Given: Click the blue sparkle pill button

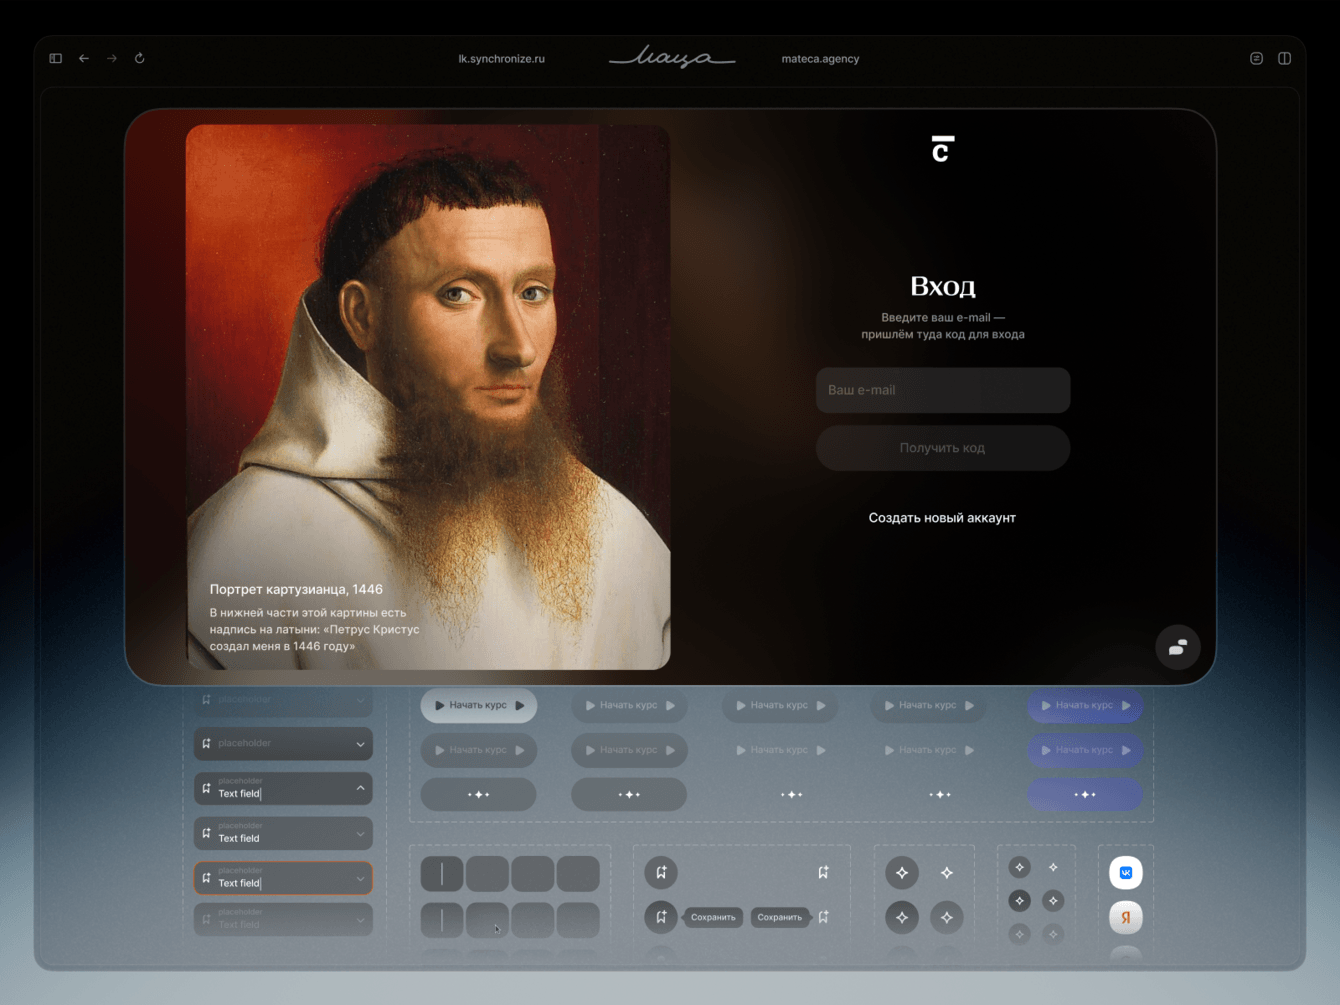Looking at the screenshot, I should click(1085, 794).
